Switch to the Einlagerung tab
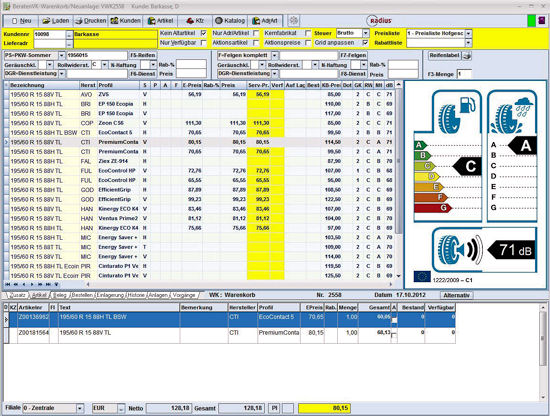 (110, 295)
